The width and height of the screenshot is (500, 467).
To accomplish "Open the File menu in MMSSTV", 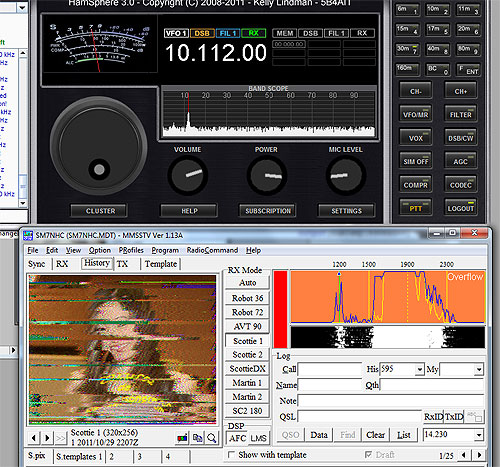I will click(33, 250).
